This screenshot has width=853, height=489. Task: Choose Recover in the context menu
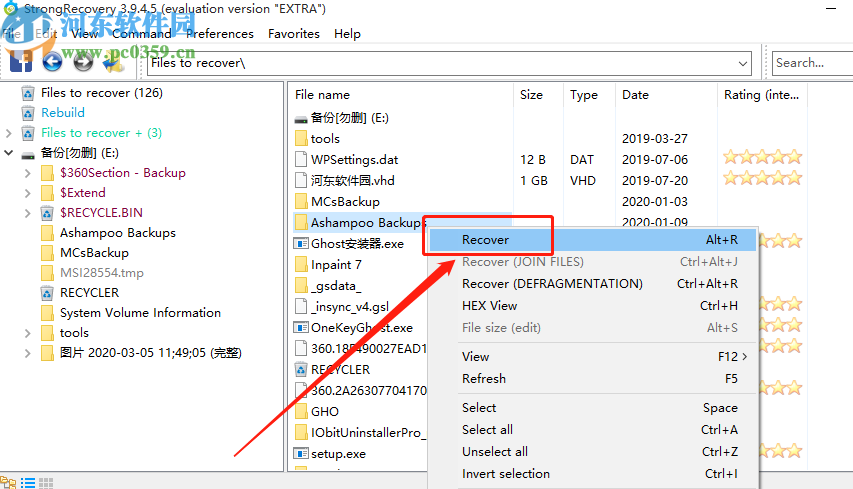(x=593, y=240)
